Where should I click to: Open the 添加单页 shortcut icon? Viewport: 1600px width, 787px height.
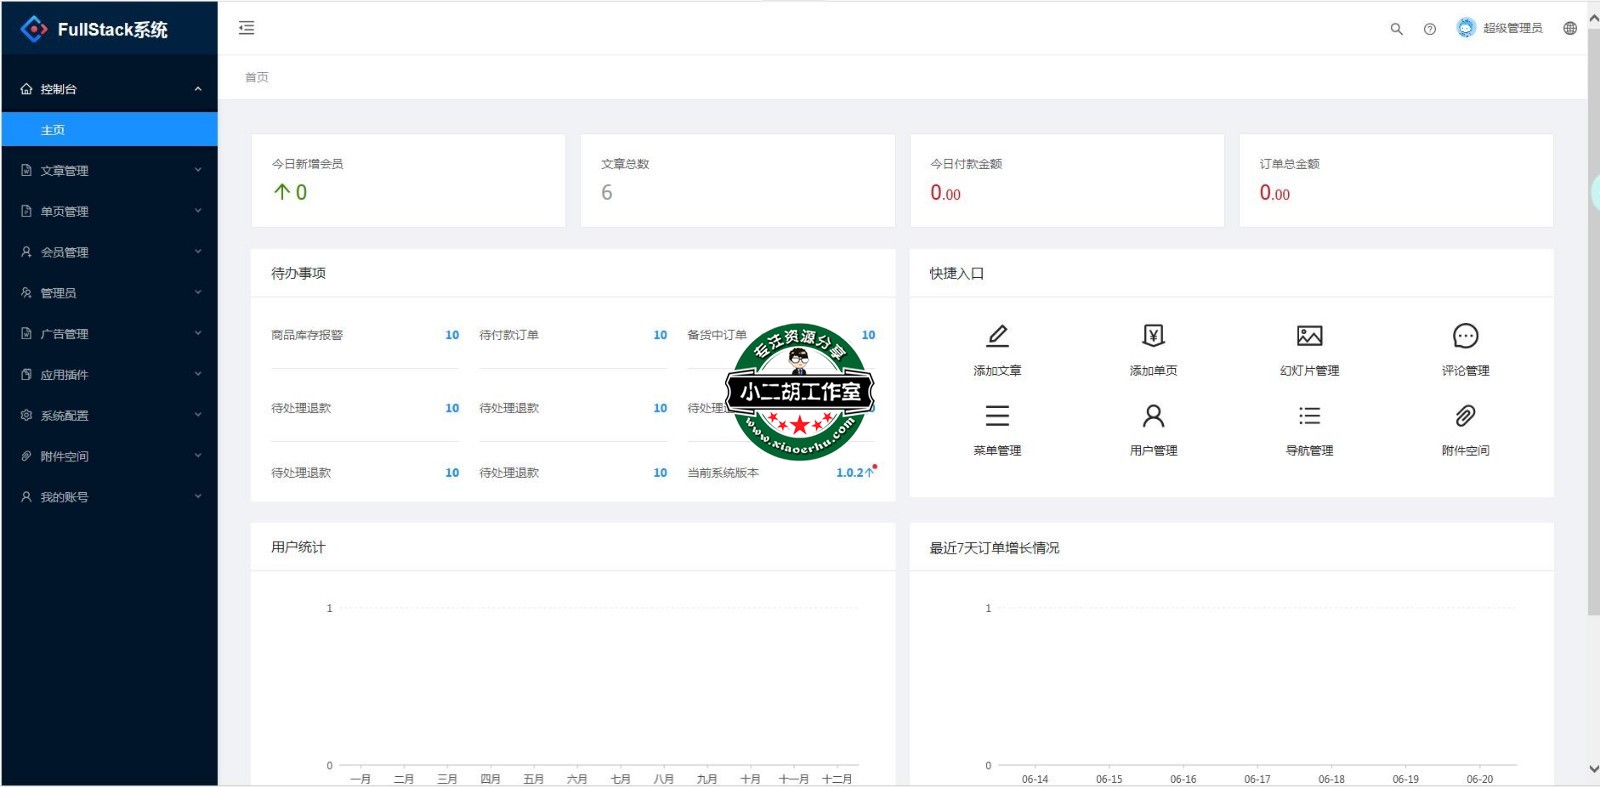pos(1153,336)
